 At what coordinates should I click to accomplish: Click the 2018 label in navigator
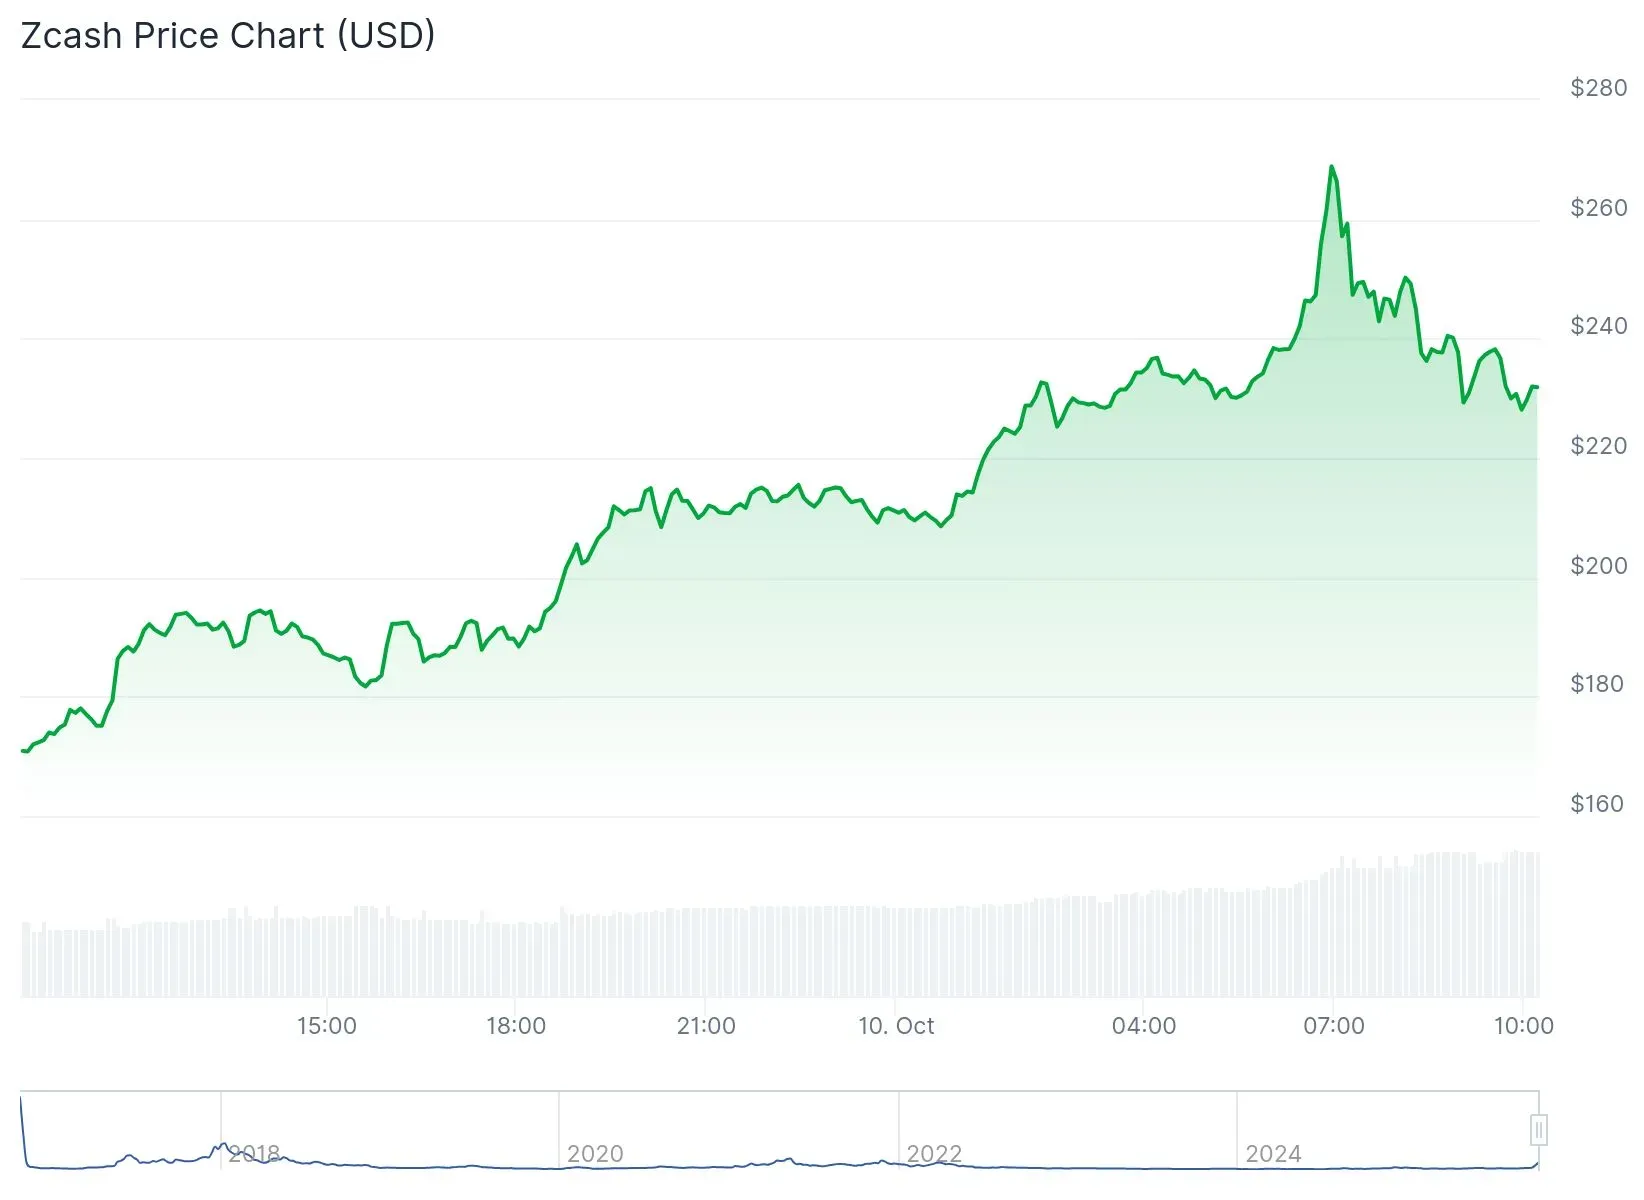point(254,1154)
